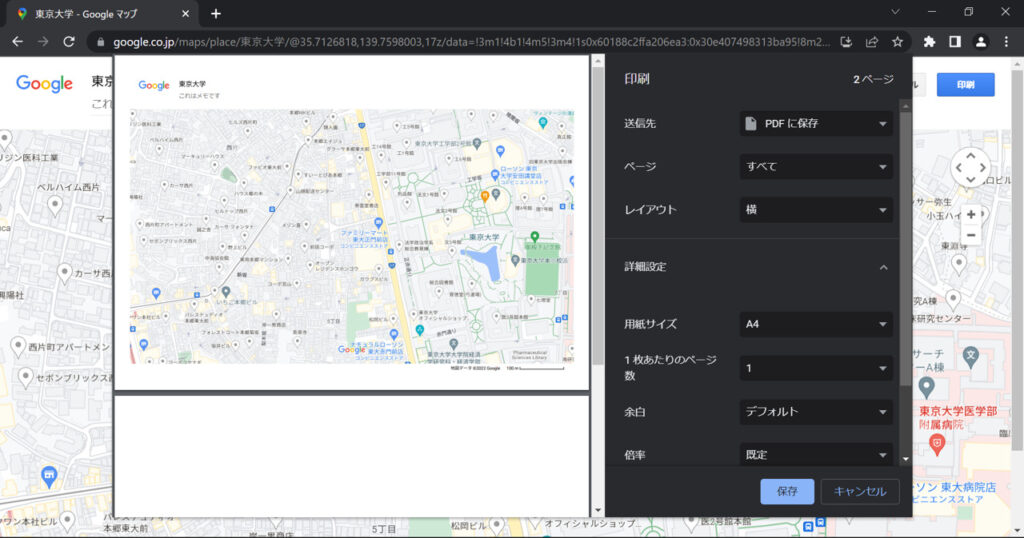
Task: Click the lock icon in address bar
Action: pyautogui.click(x=100, y=42)
